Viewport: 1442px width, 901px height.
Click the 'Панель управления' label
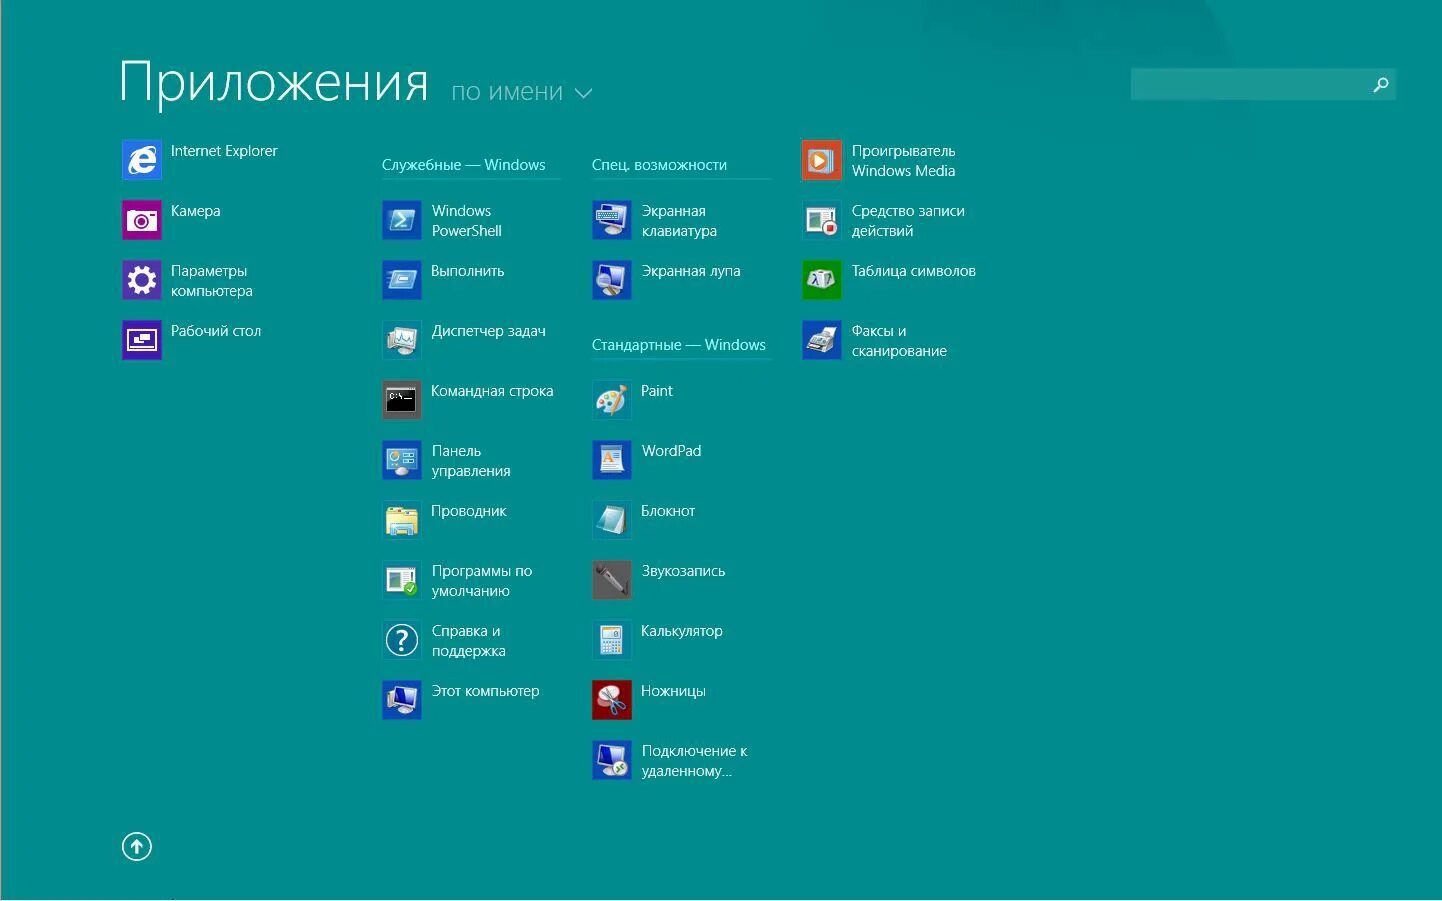(471, 461)
